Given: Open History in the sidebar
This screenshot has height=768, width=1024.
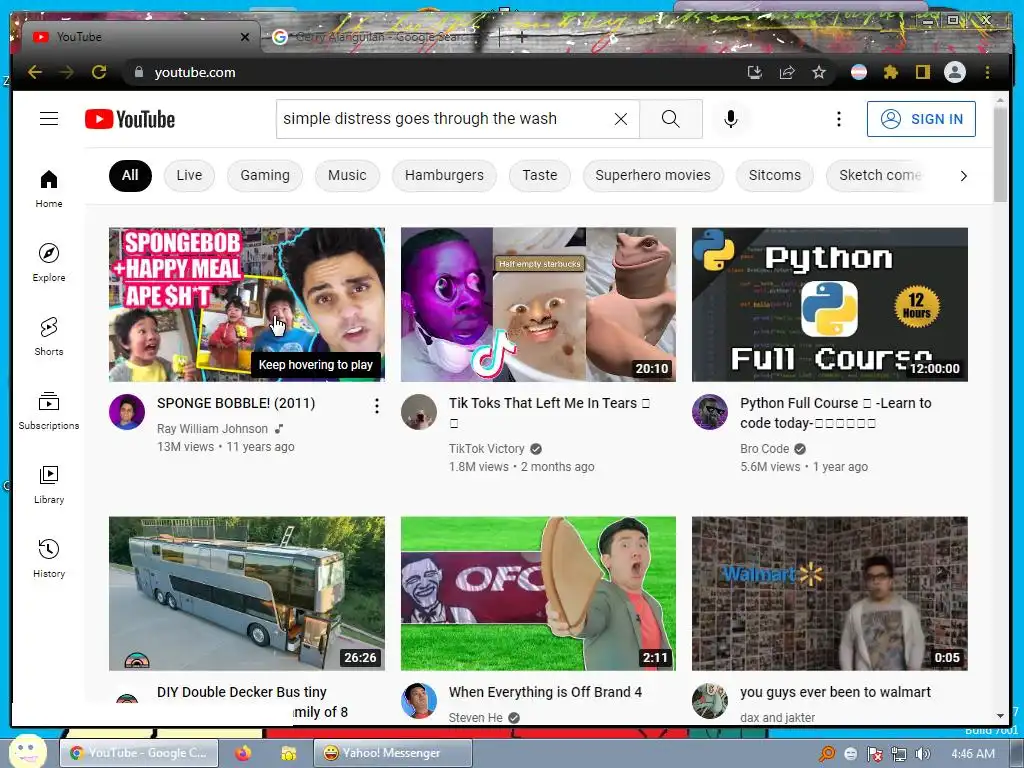Looking at the screenshot, I should pos(49,558).
